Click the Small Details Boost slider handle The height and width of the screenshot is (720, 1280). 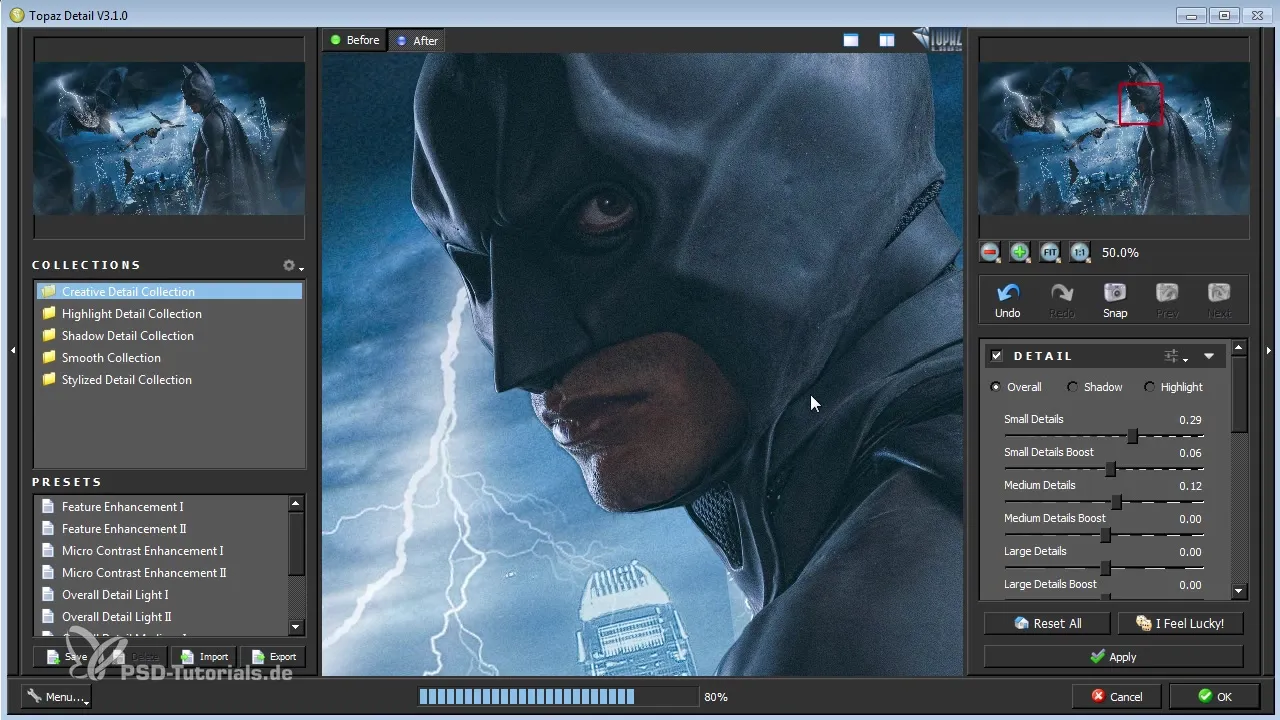1110,469
